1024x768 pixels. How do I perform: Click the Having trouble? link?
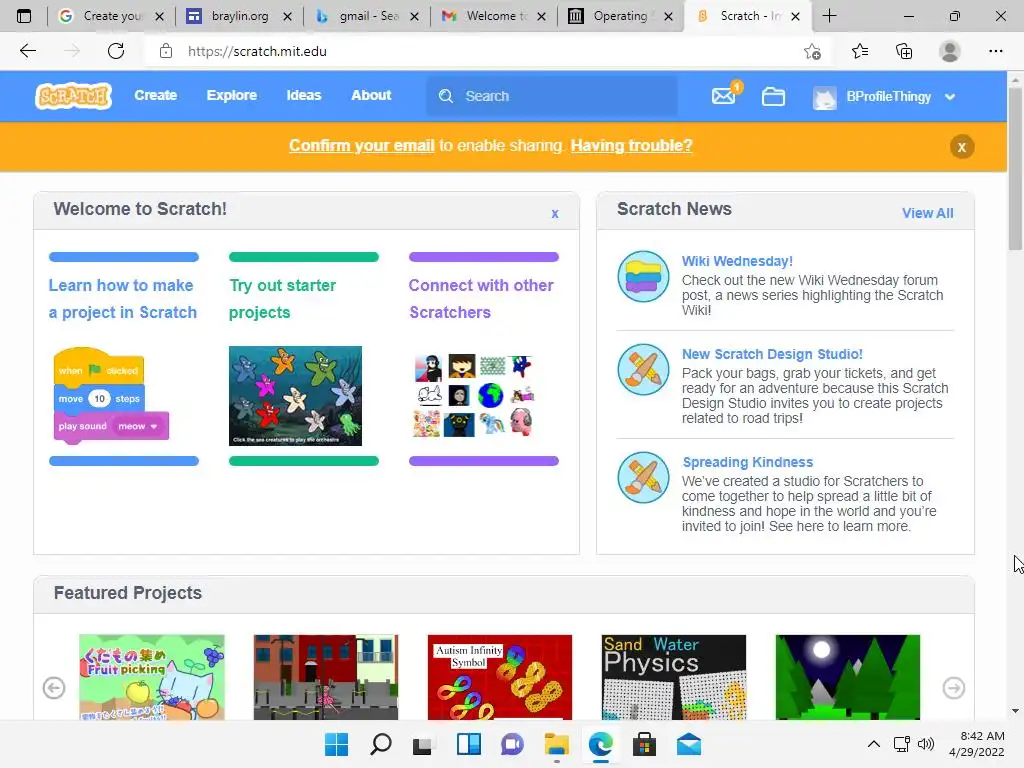coord(632,145)
